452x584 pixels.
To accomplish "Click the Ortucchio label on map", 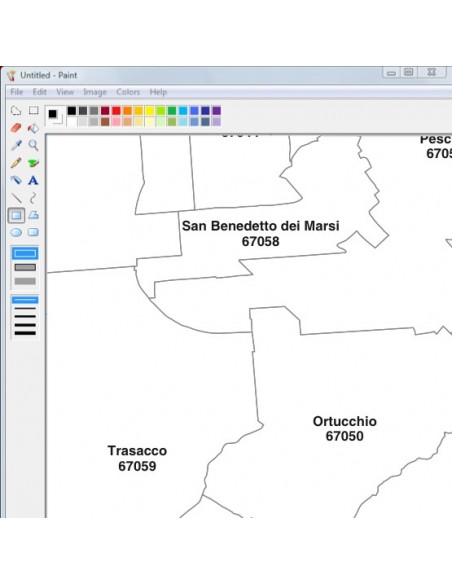I will 345,421.
